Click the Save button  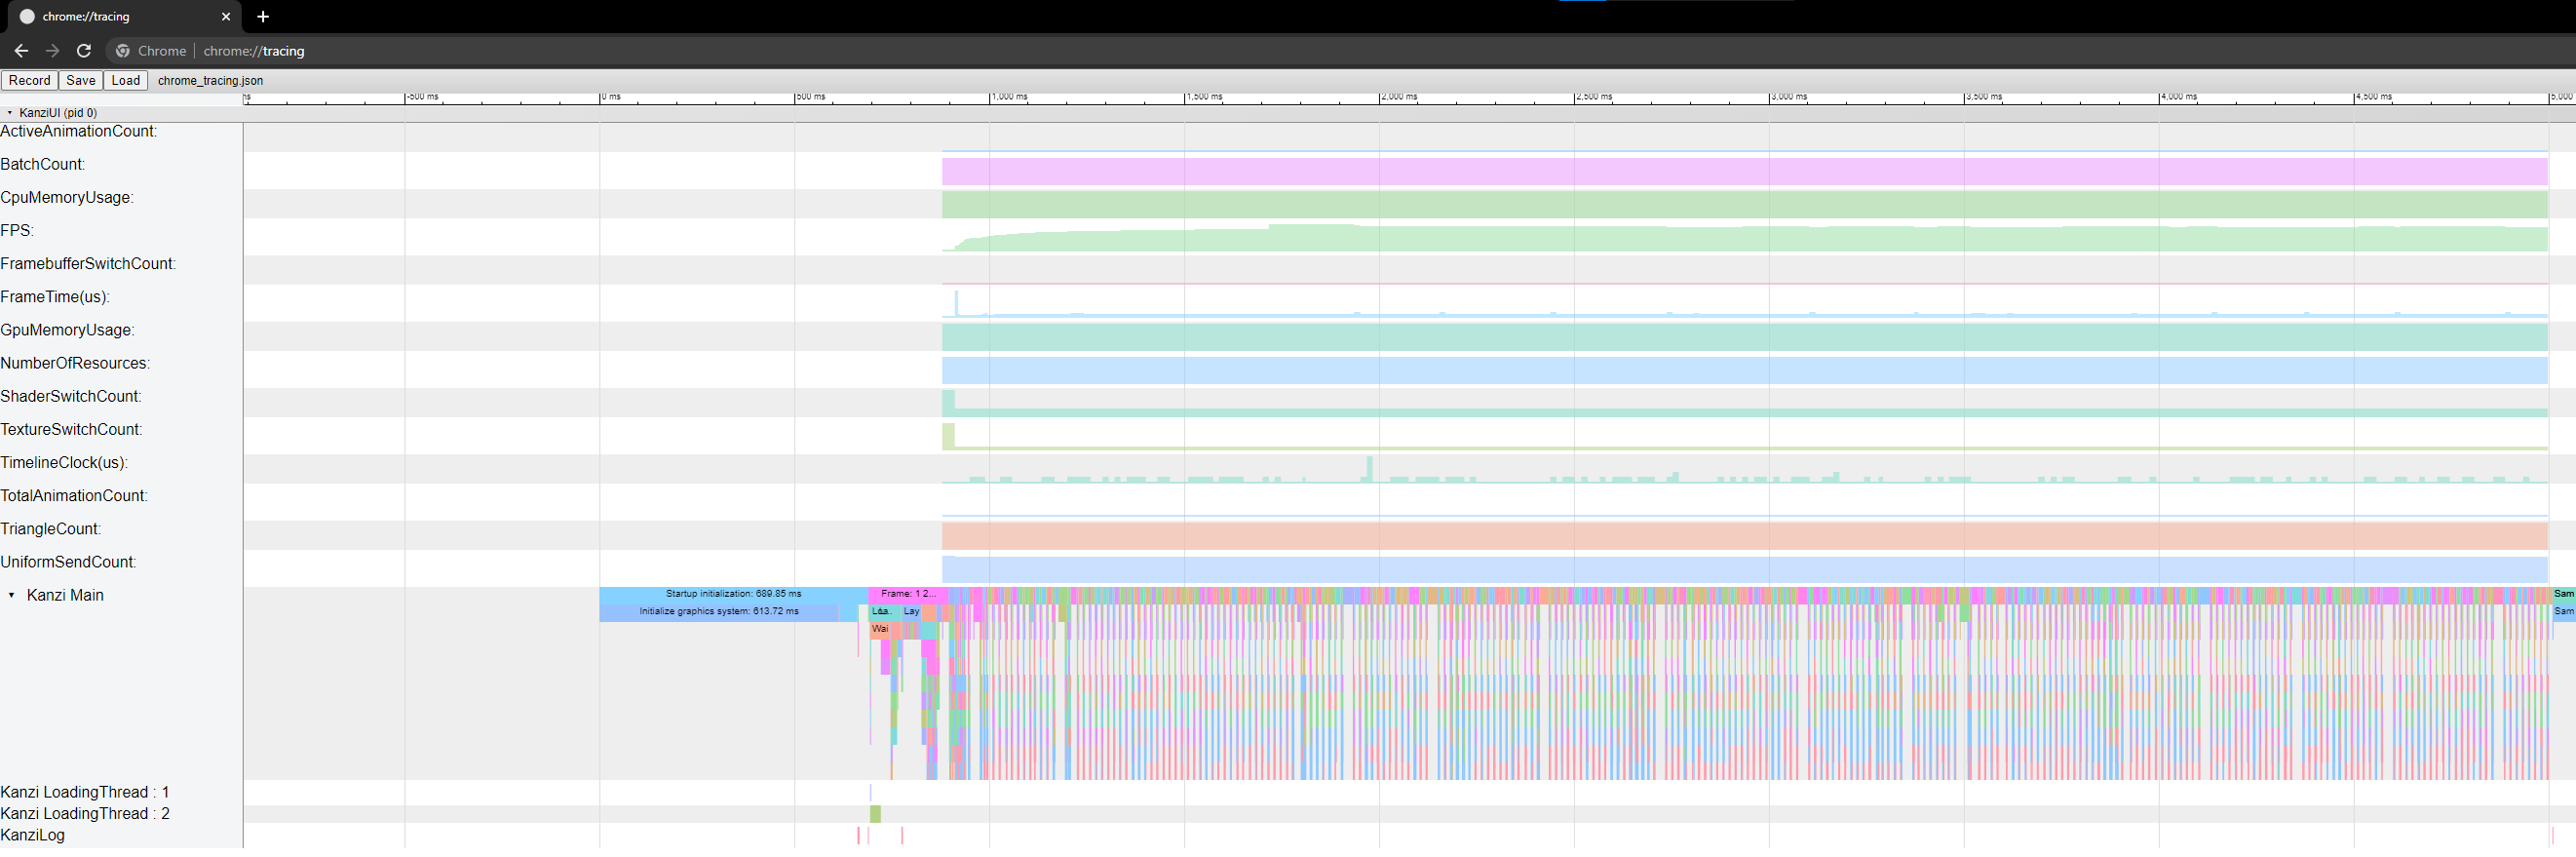point(81,81)
